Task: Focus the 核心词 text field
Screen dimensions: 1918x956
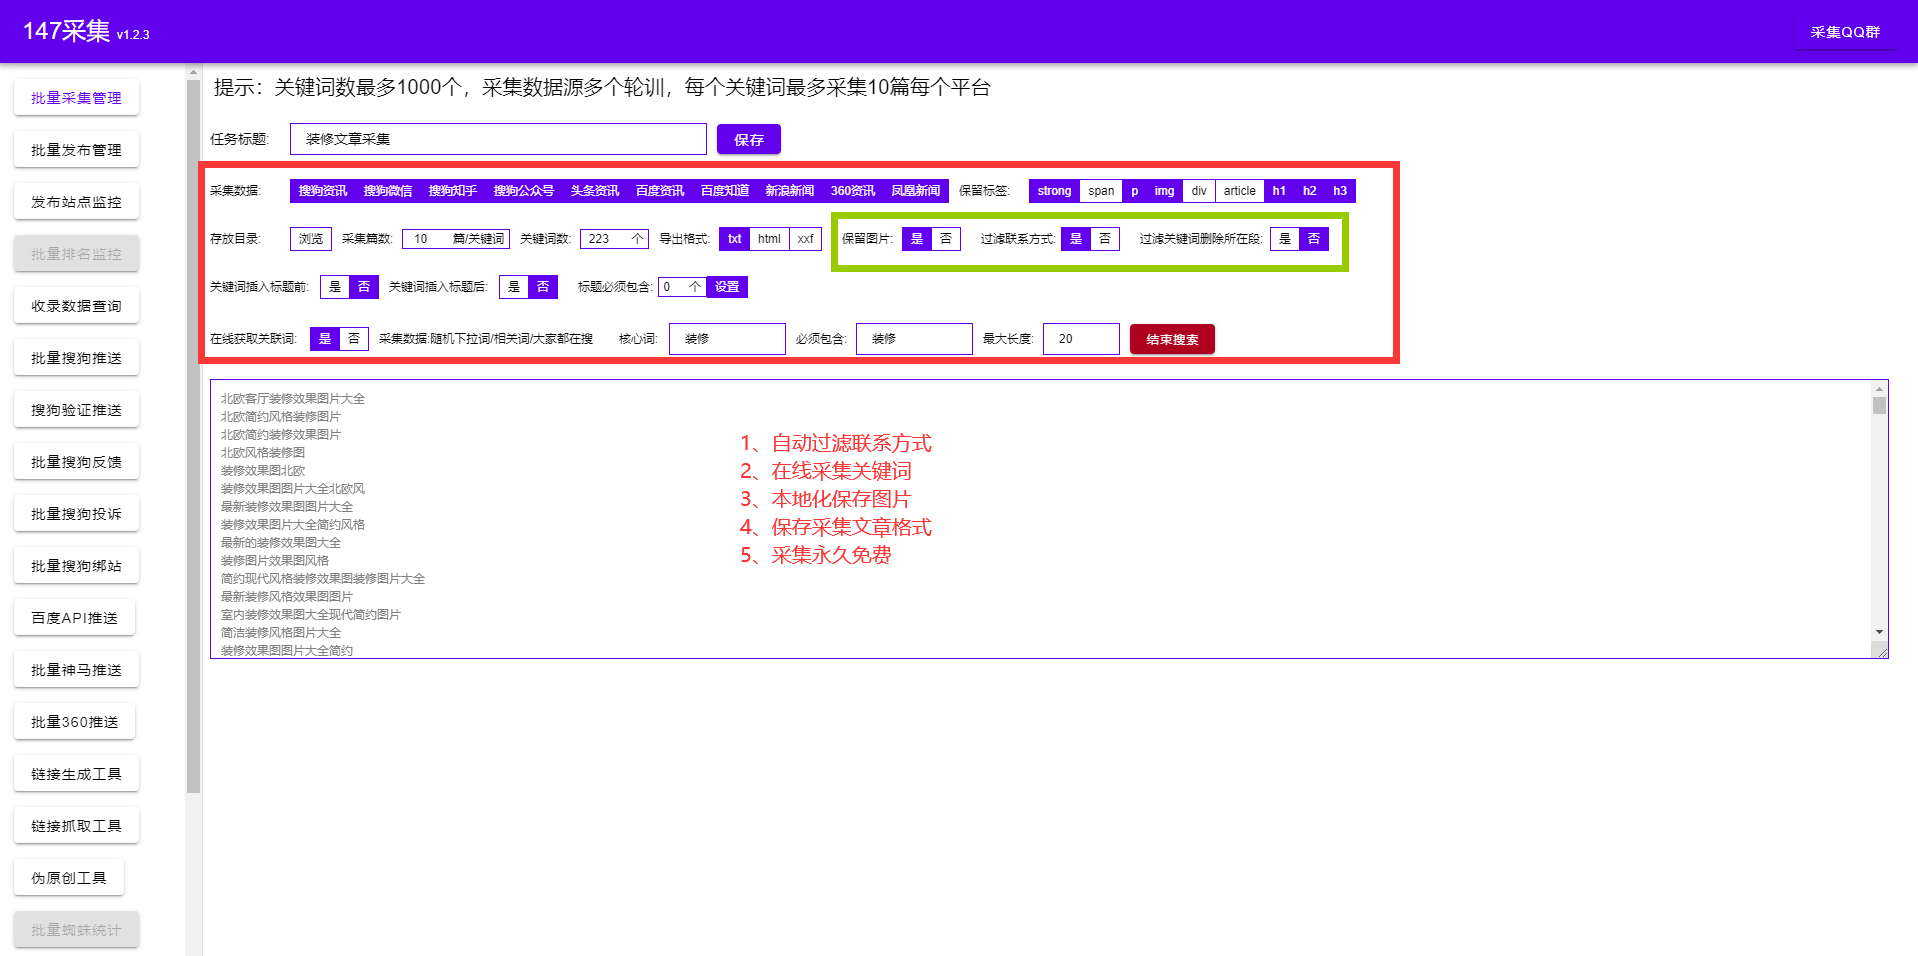Action: tap(726, 339)
